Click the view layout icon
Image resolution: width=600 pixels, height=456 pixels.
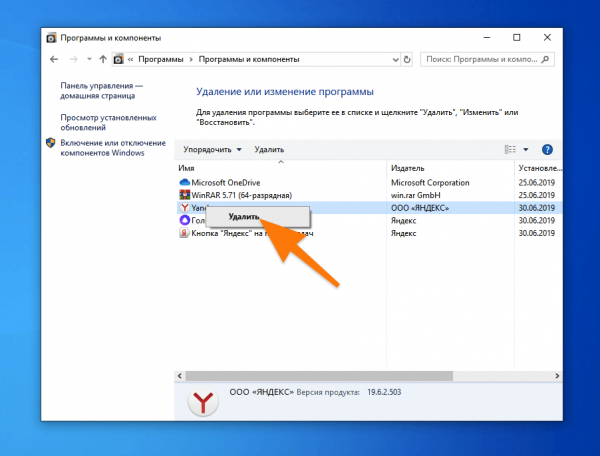pos(510,149)
